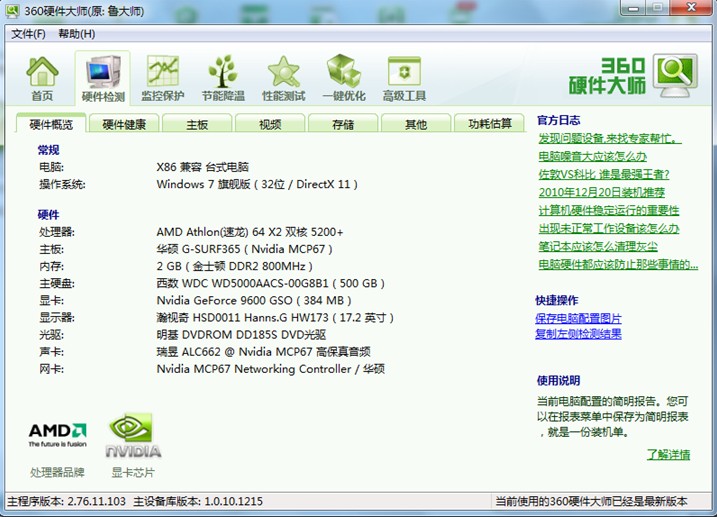Click the 主硬盘: field label
The image size is (717, 517).
[57, 283]
